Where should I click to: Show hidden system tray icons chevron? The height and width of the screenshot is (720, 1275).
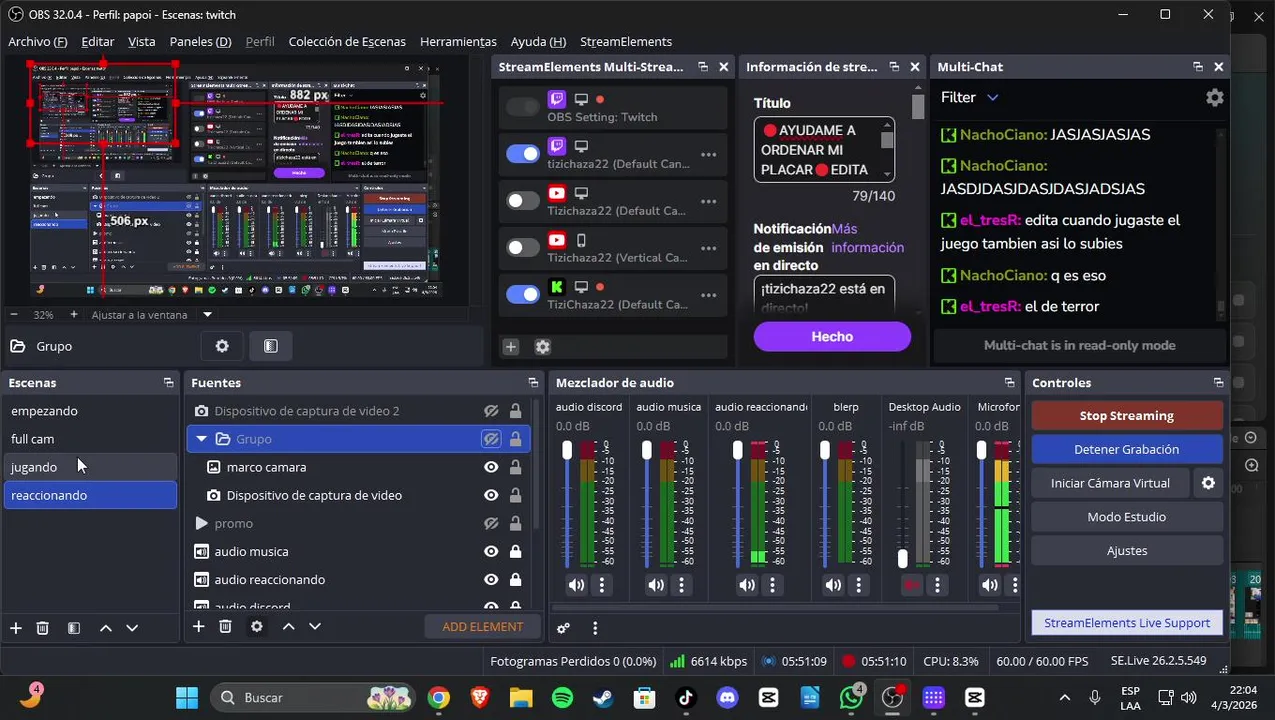pos(1064,698)
